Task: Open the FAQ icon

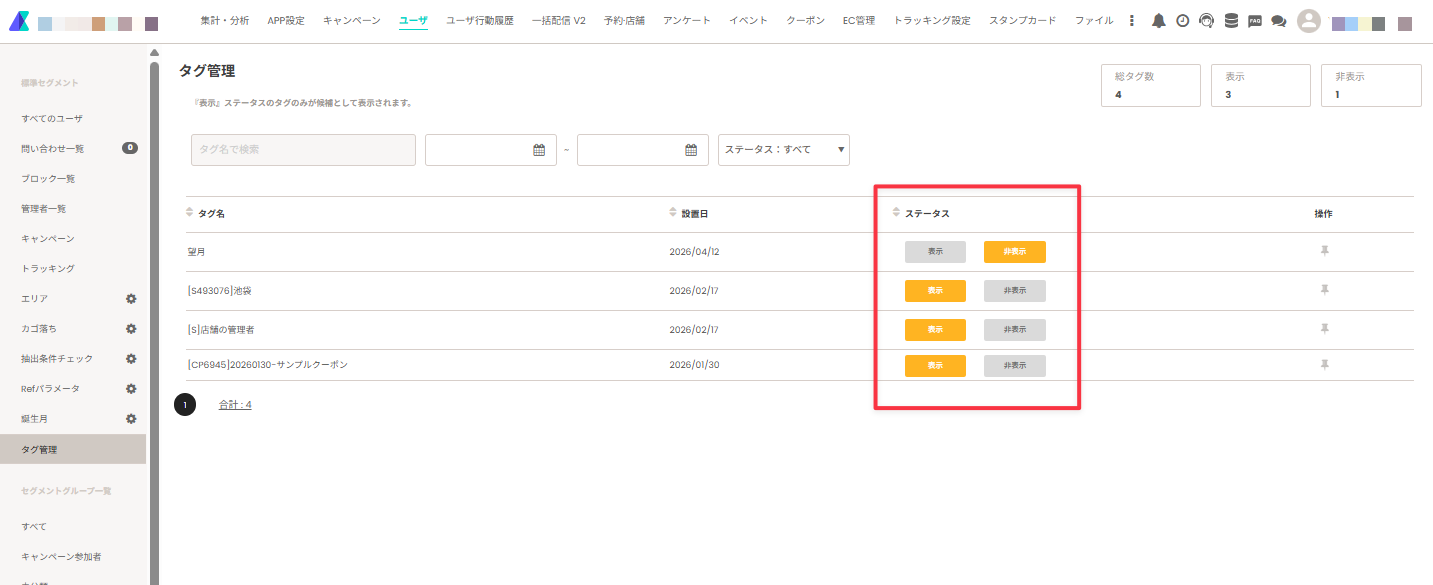Action: [1254, 21]
